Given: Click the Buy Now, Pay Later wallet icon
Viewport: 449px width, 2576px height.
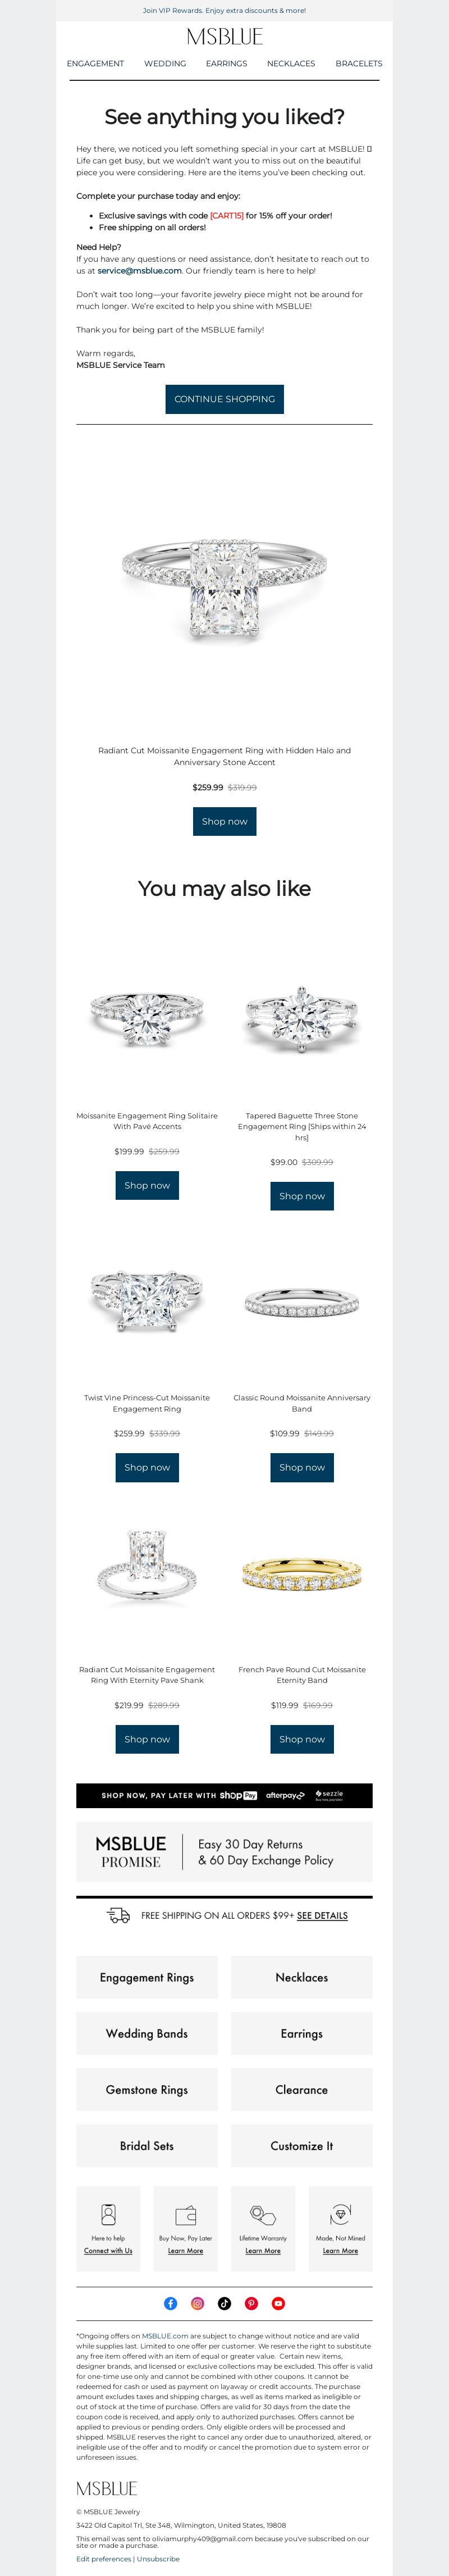Looking at the screenshot, I should point(186,2215).
